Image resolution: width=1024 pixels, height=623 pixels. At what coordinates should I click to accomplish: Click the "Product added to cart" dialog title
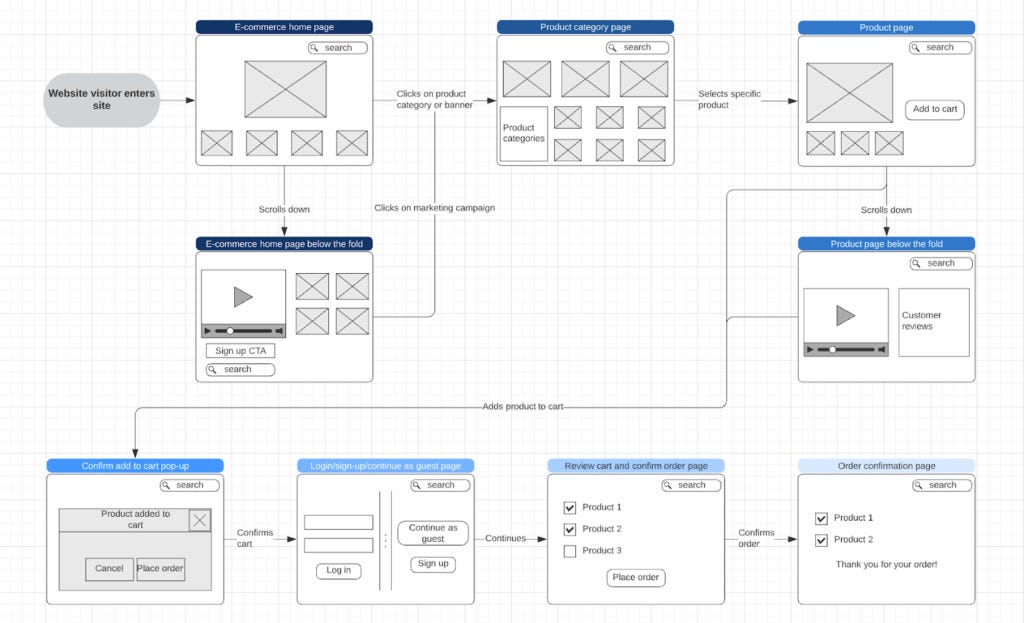pos(135,519)
